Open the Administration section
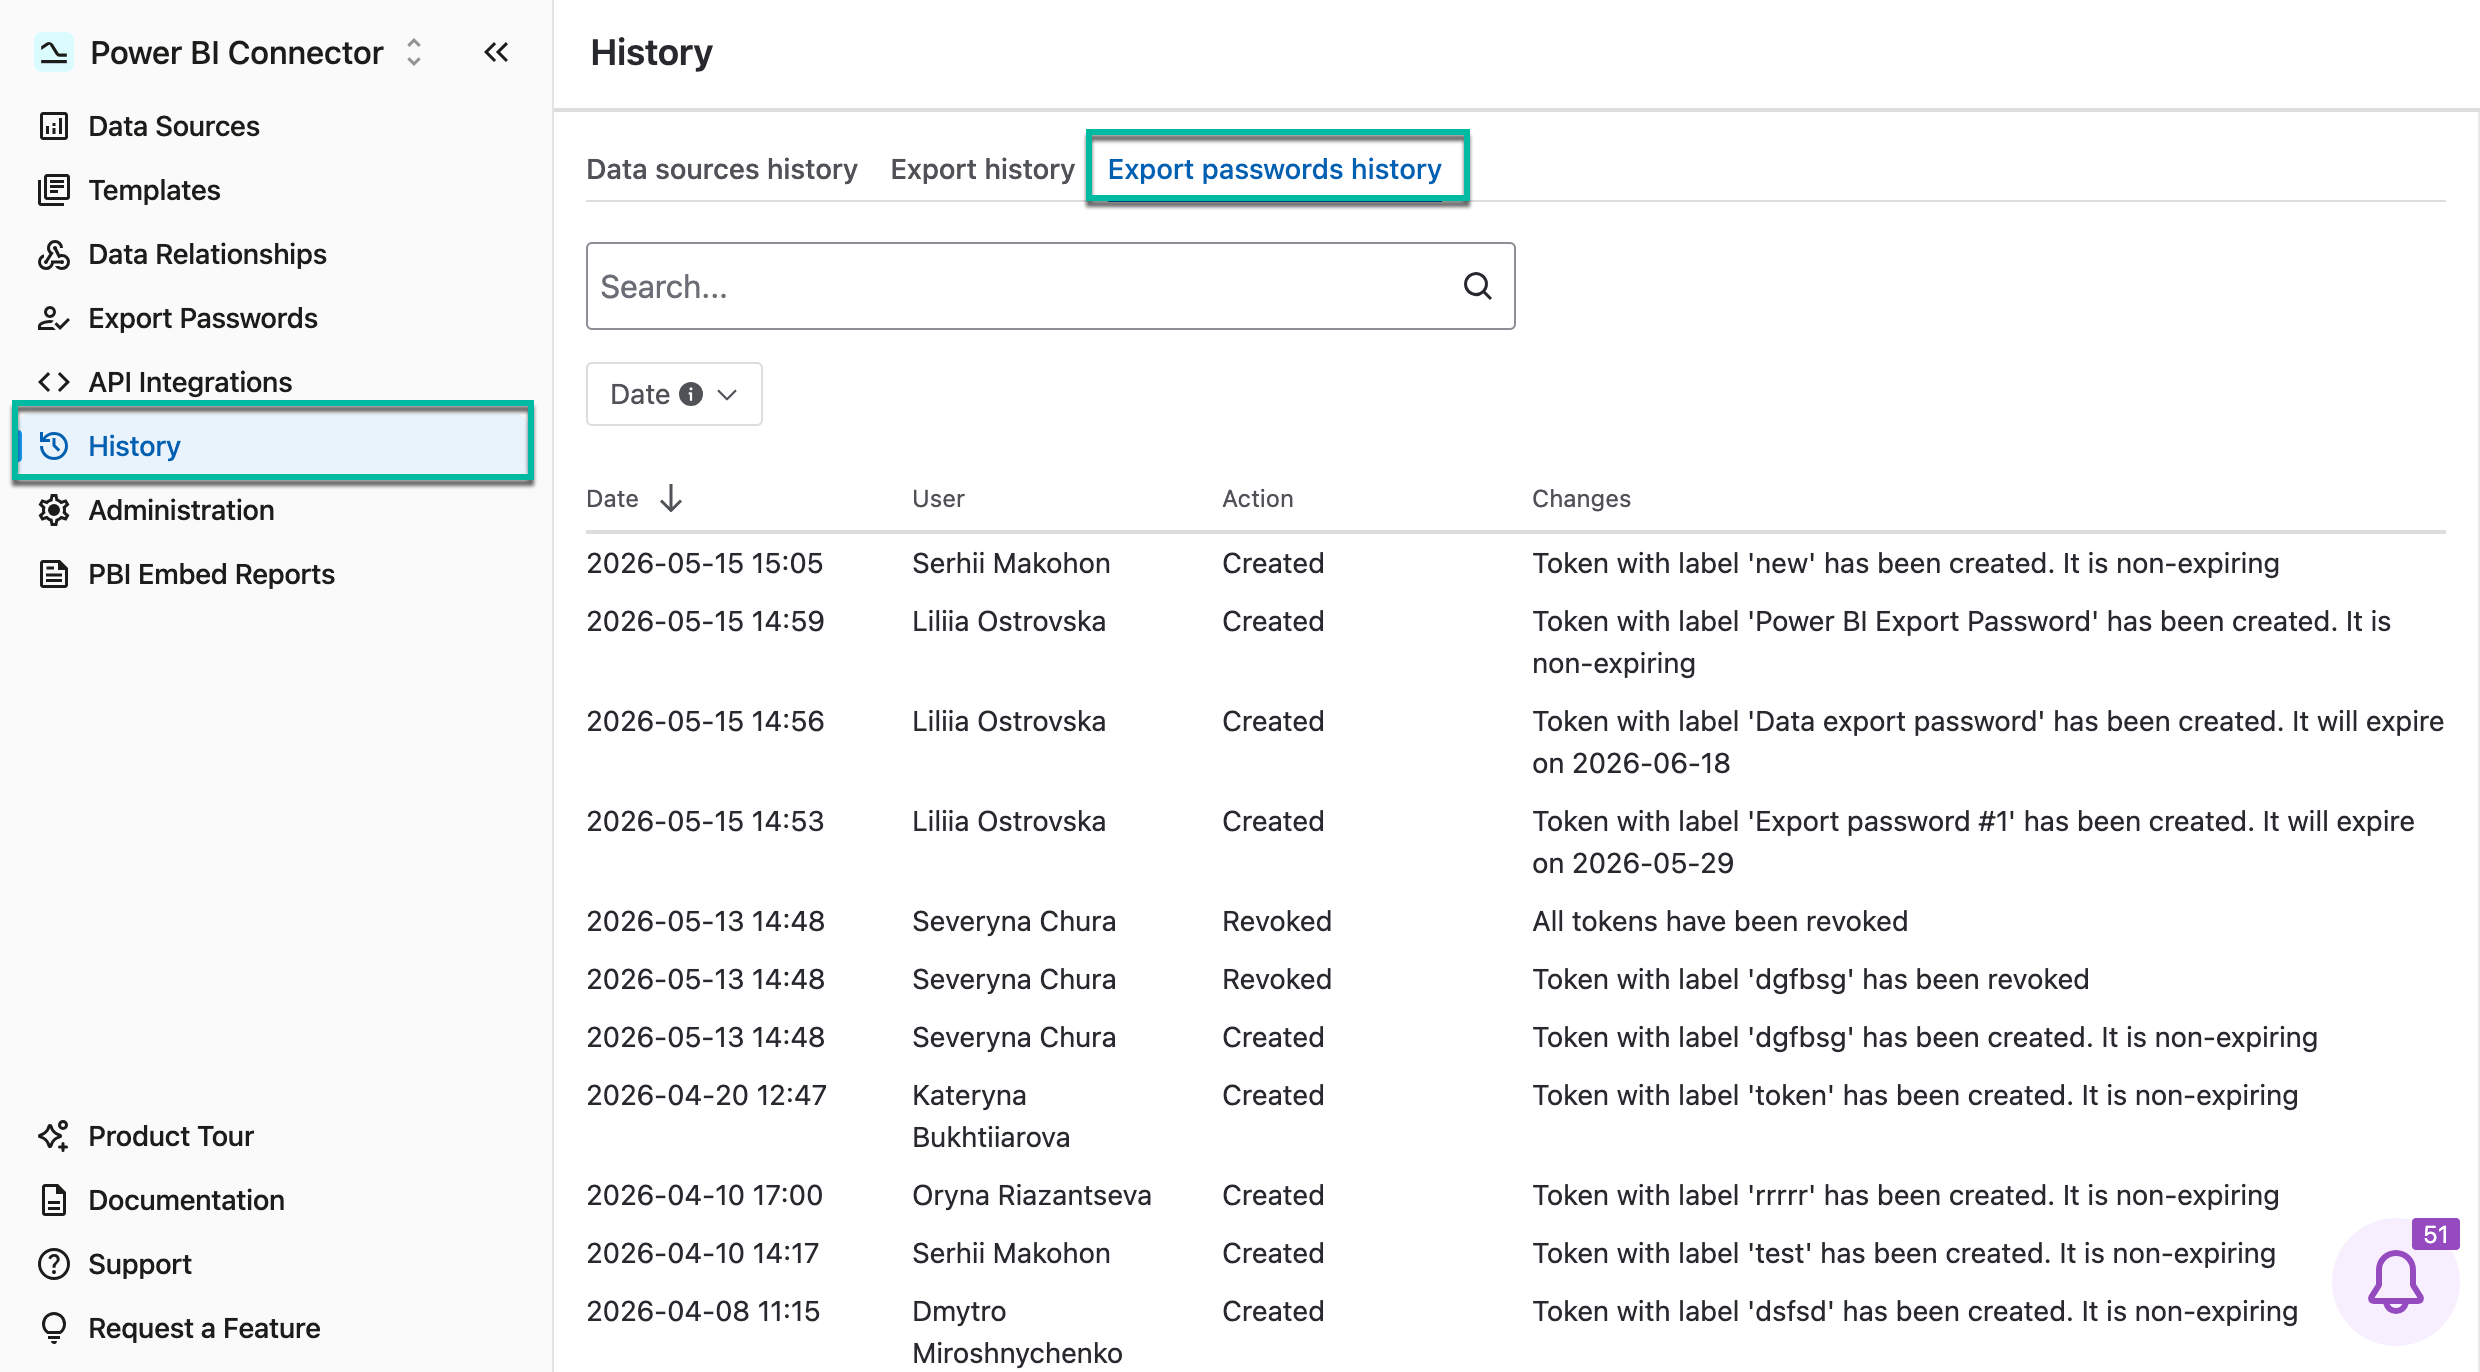Viewport: 2480px width, 1372px height. click(x=181, y=510)
